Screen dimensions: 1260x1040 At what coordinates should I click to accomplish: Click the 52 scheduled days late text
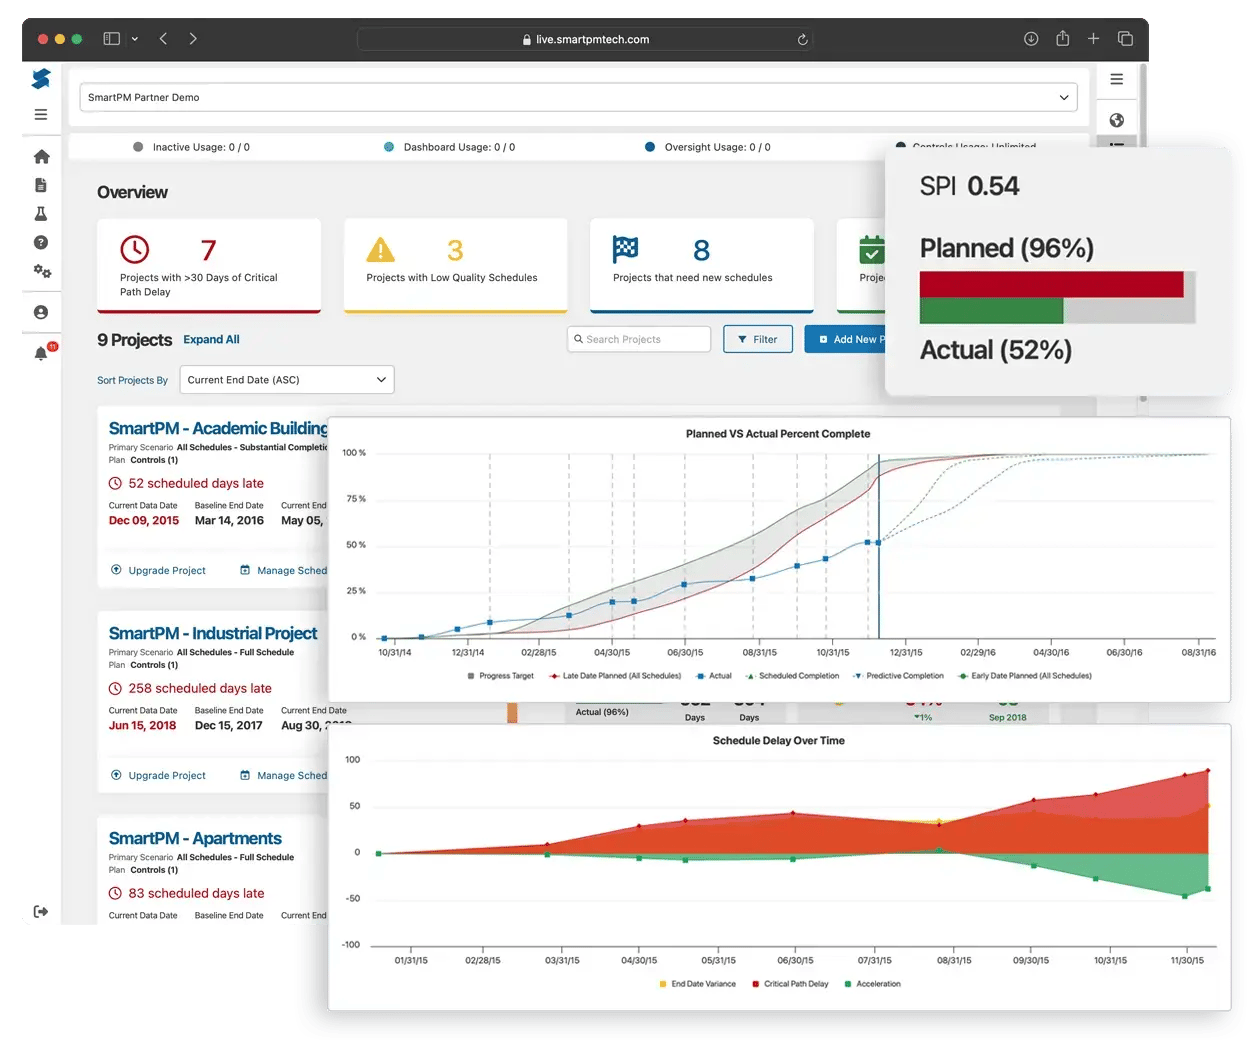[196, 483]
